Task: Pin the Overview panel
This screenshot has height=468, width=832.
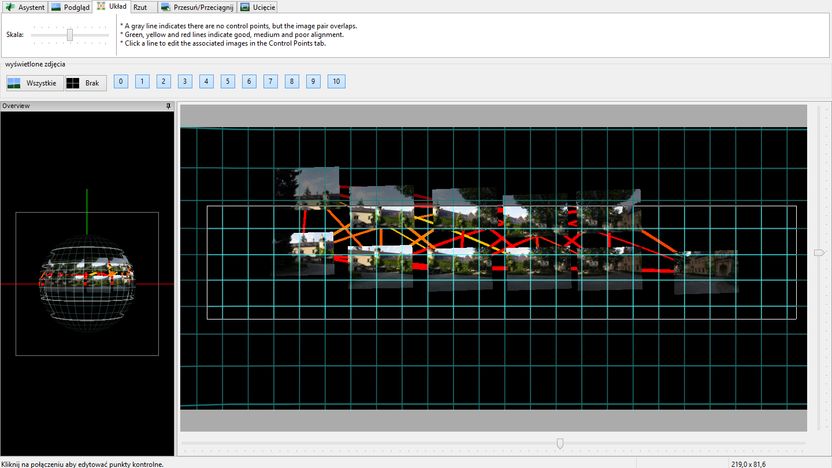Action: point(168,106)
